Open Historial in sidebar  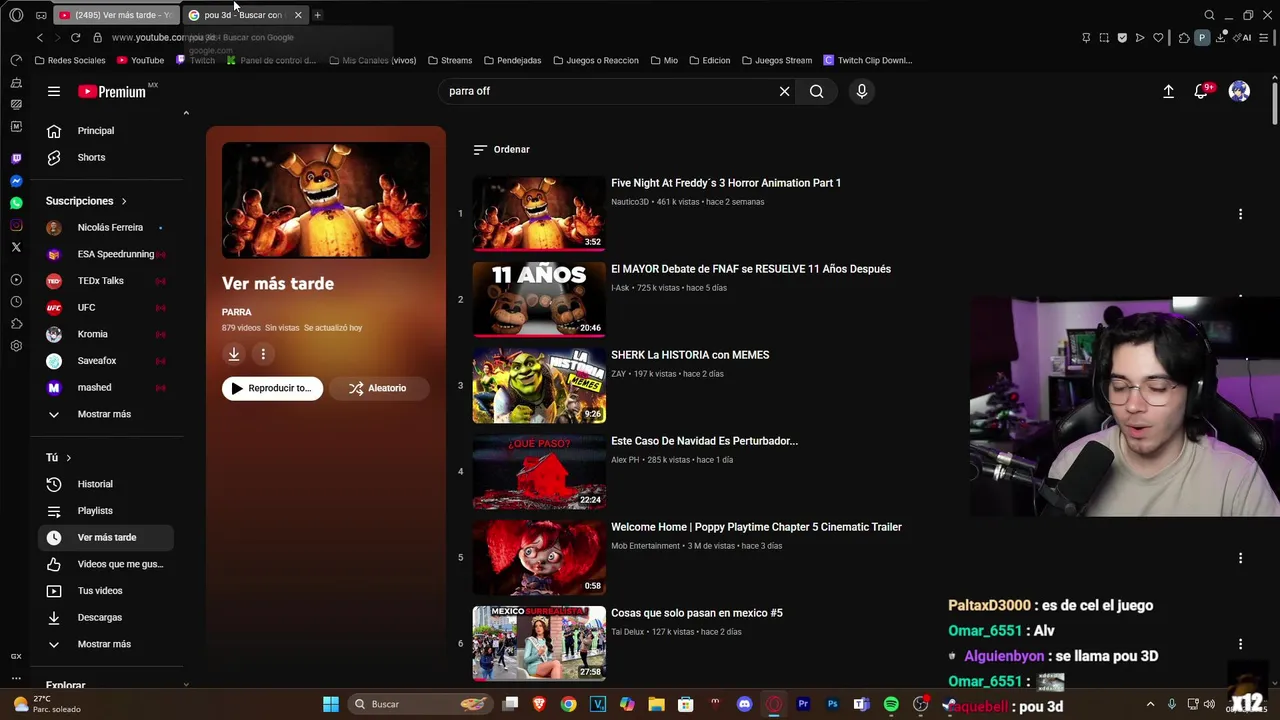click(106, 484)
